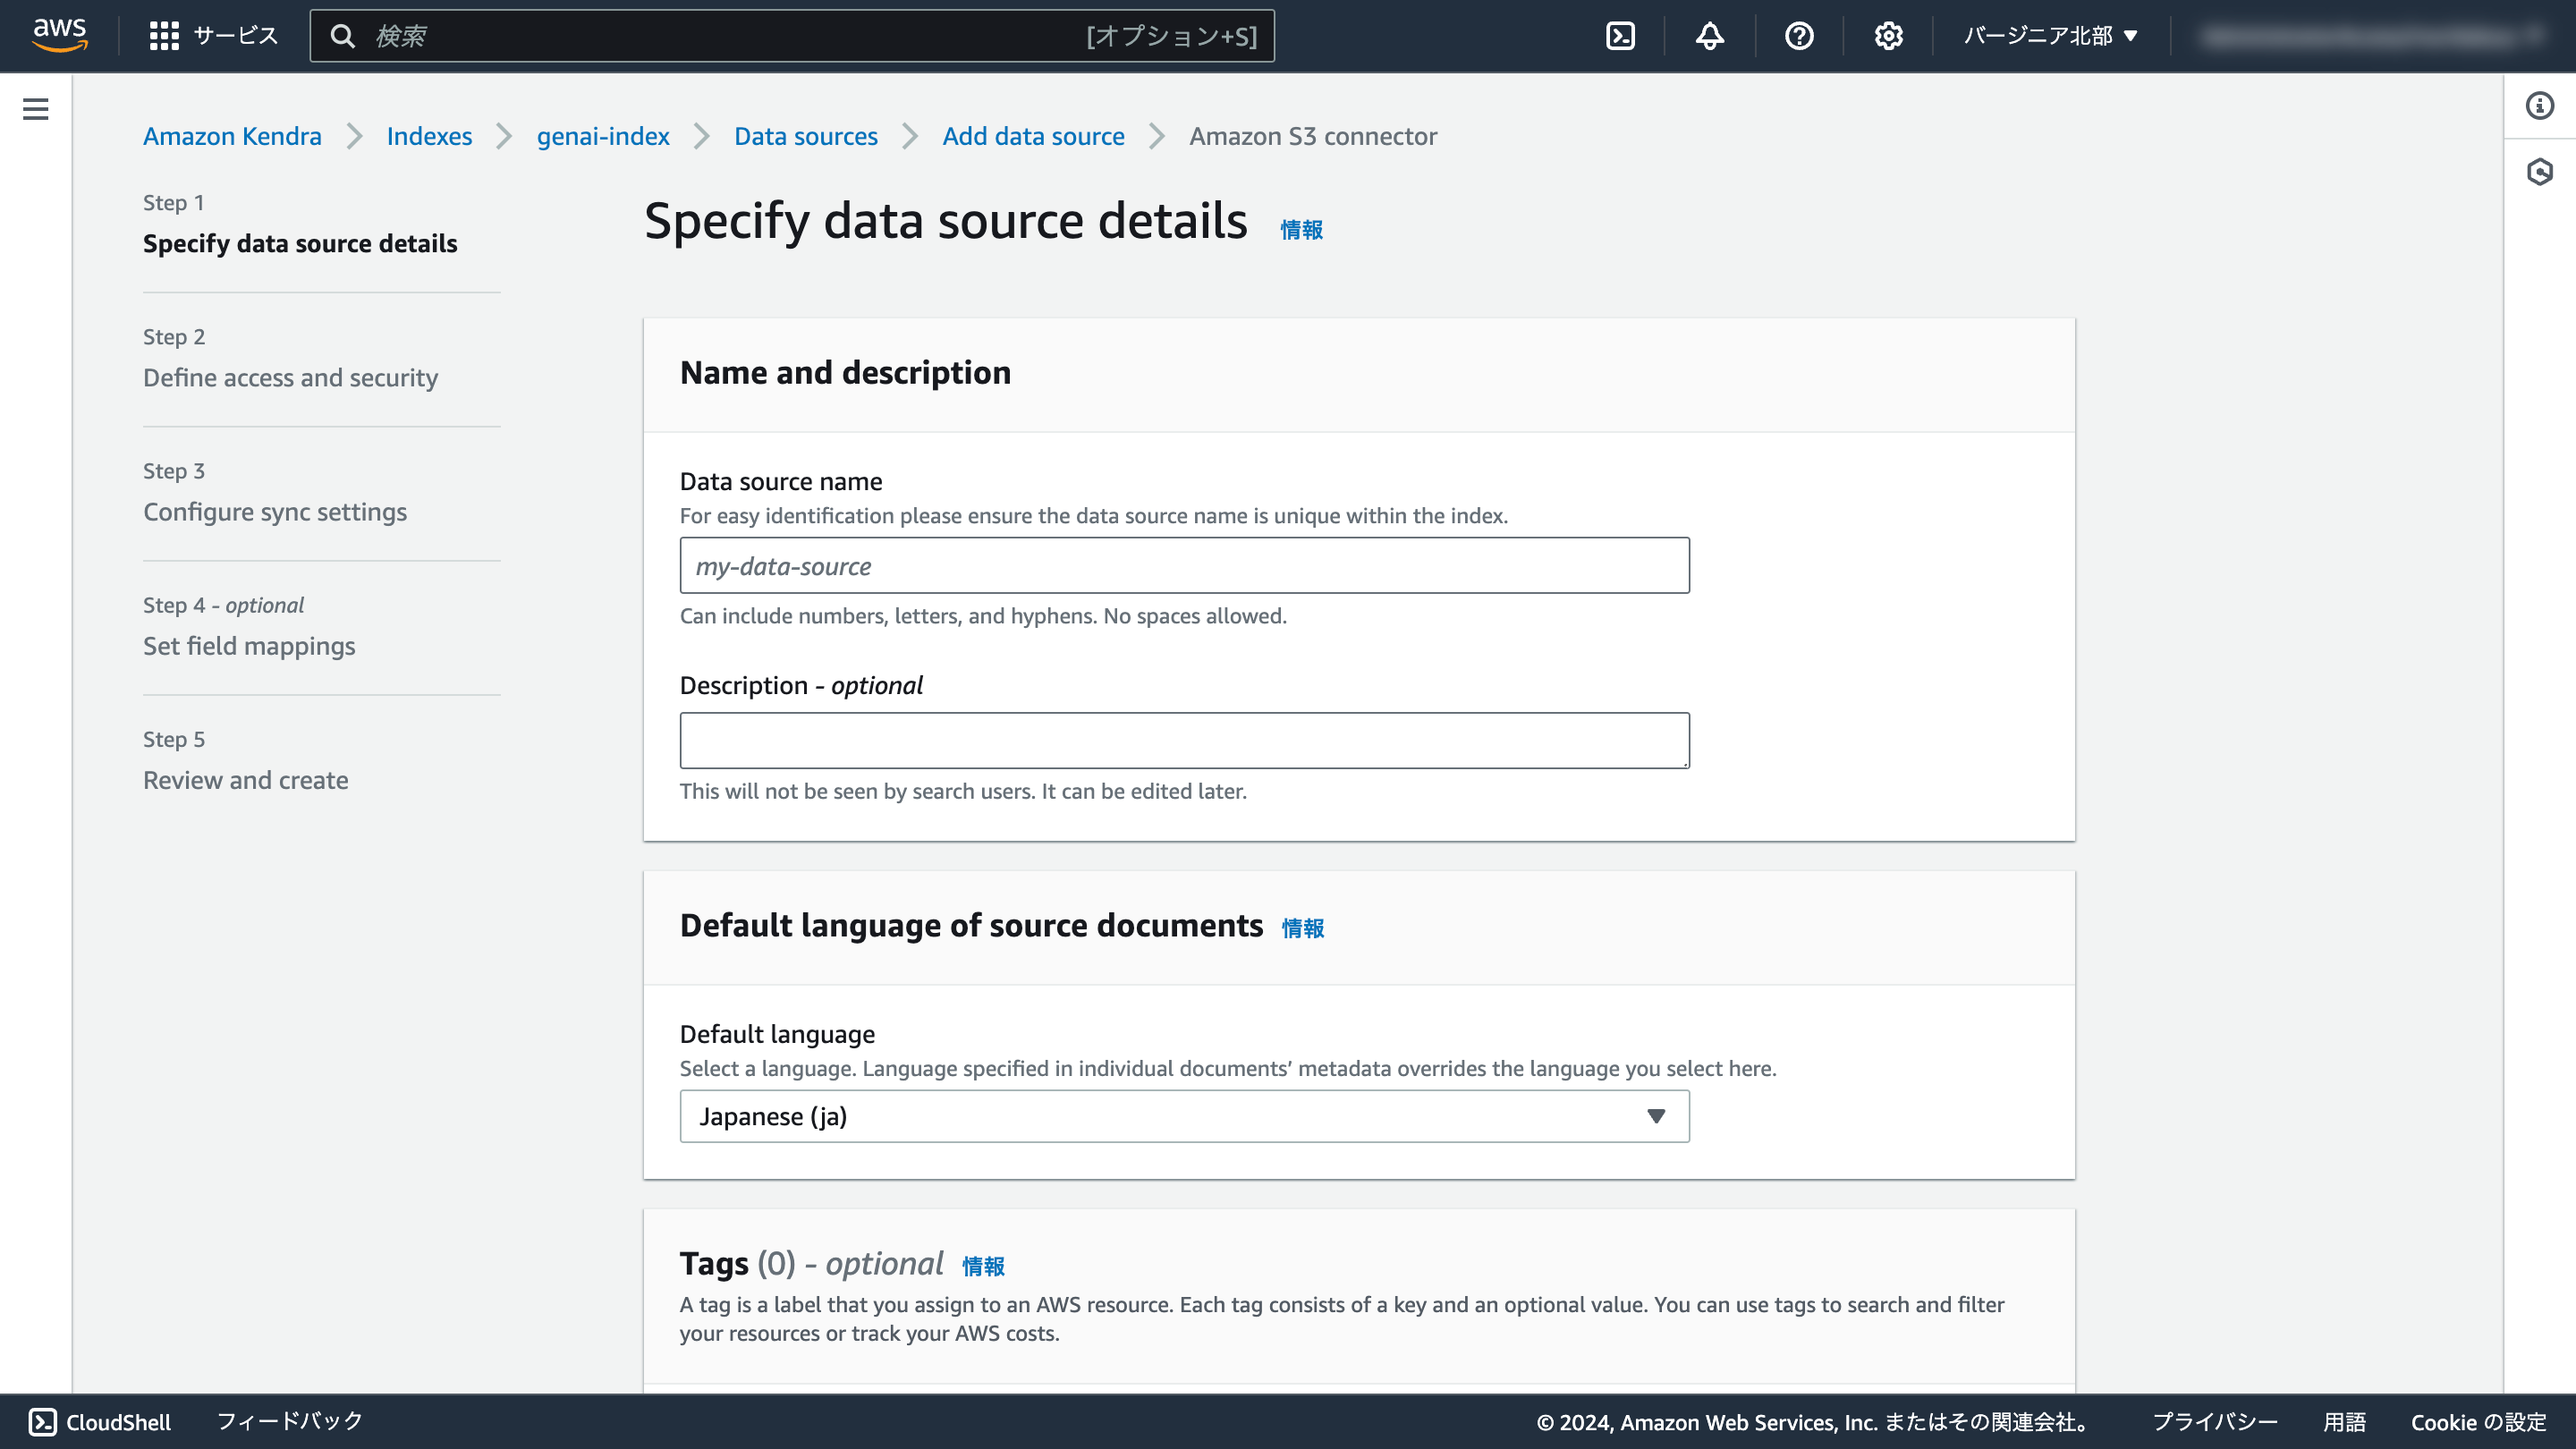Viewport: 2576px width, 1449px height.
Task: Click info link beside Specify data source details
Action: pyautogui.click(x=1301, y=230)
